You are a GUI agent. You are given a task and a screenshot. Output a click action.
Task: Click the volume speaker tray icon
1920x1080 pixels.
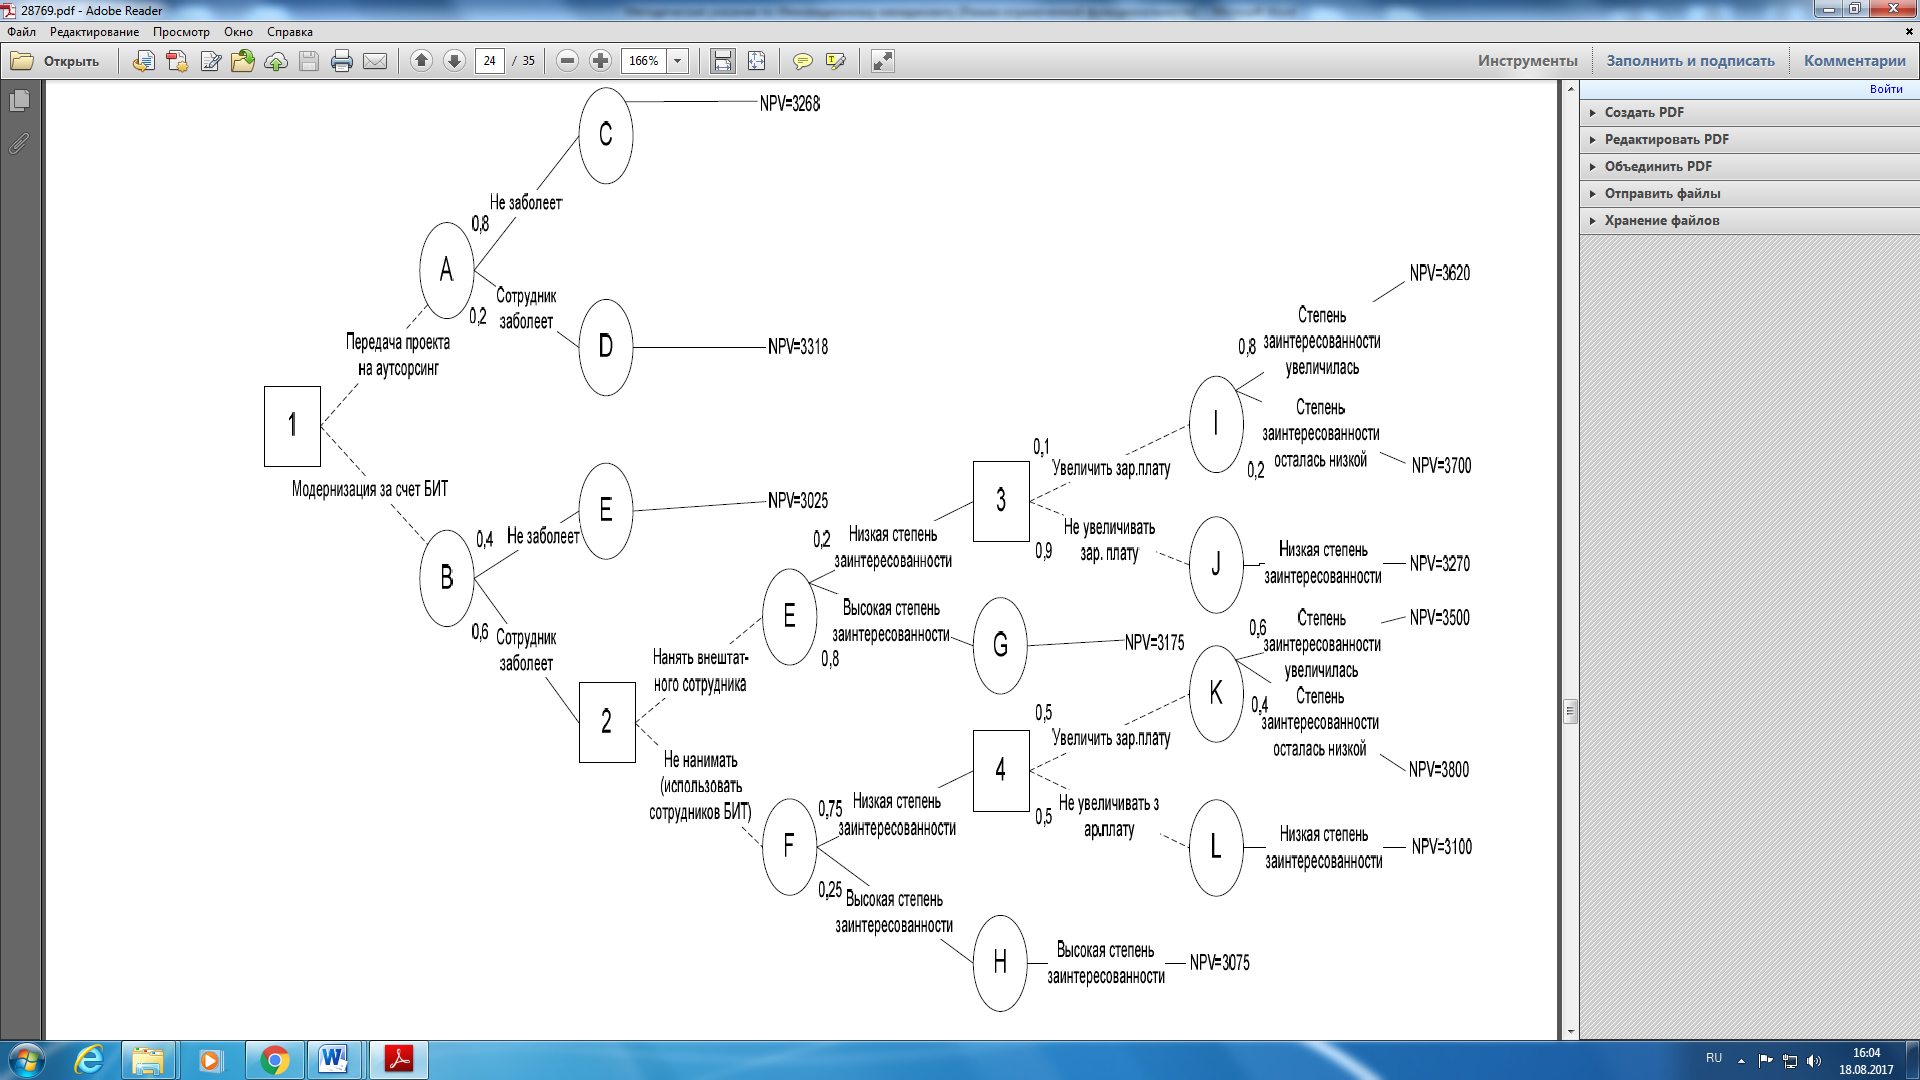click(x=1814, y=1061)
